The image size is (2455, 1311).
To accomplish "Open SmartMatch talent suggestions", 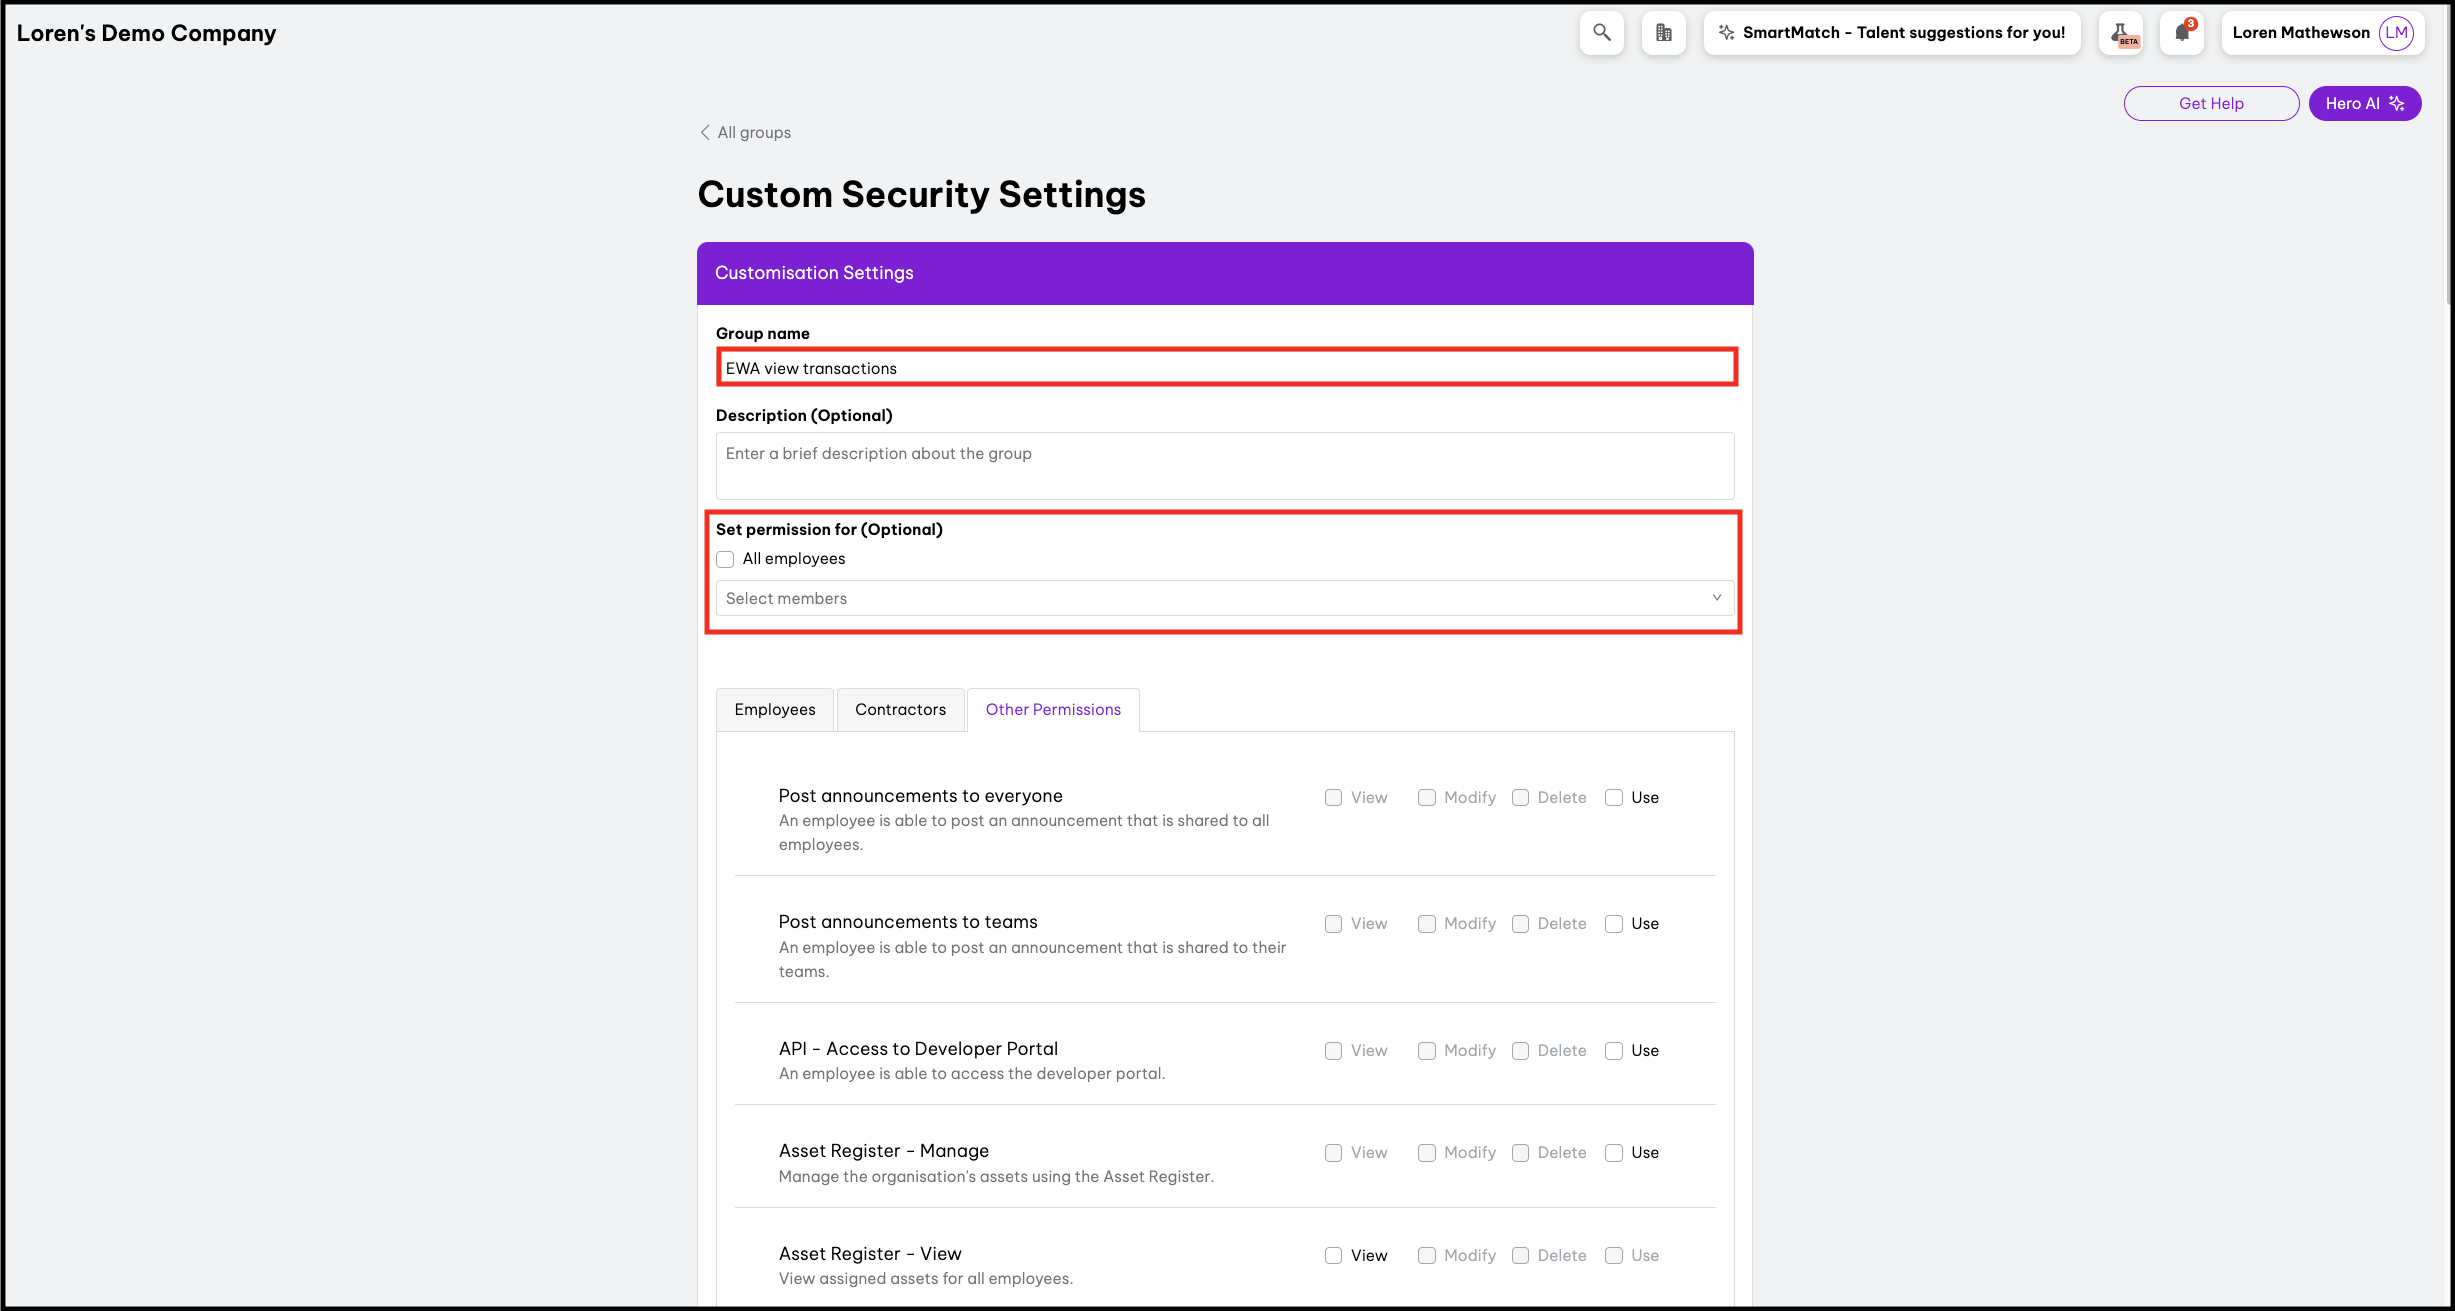I will pos(1903,32).
